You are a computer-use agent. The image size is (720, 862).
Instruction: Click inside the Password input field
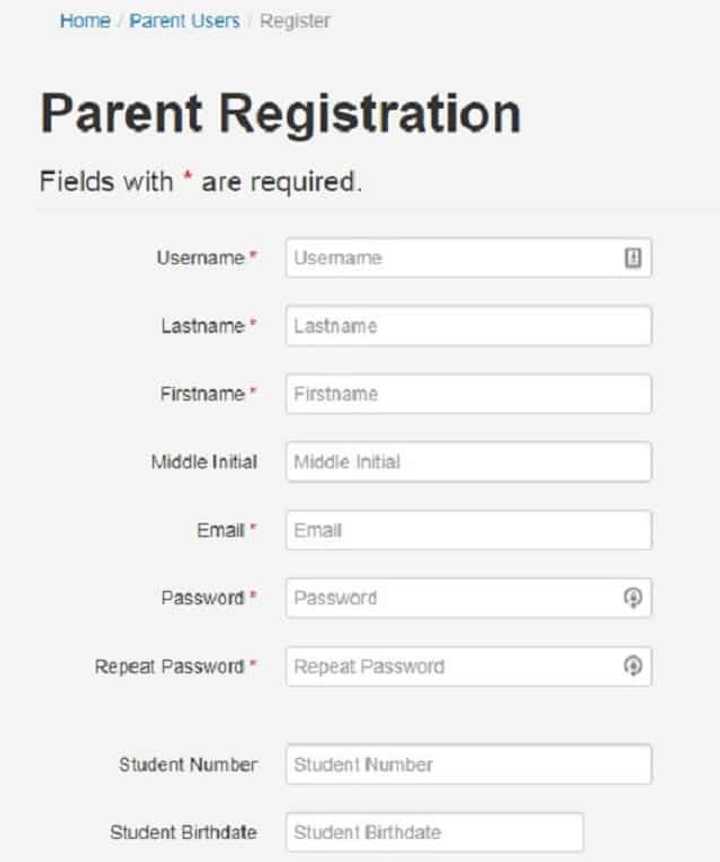click(450, 597)
